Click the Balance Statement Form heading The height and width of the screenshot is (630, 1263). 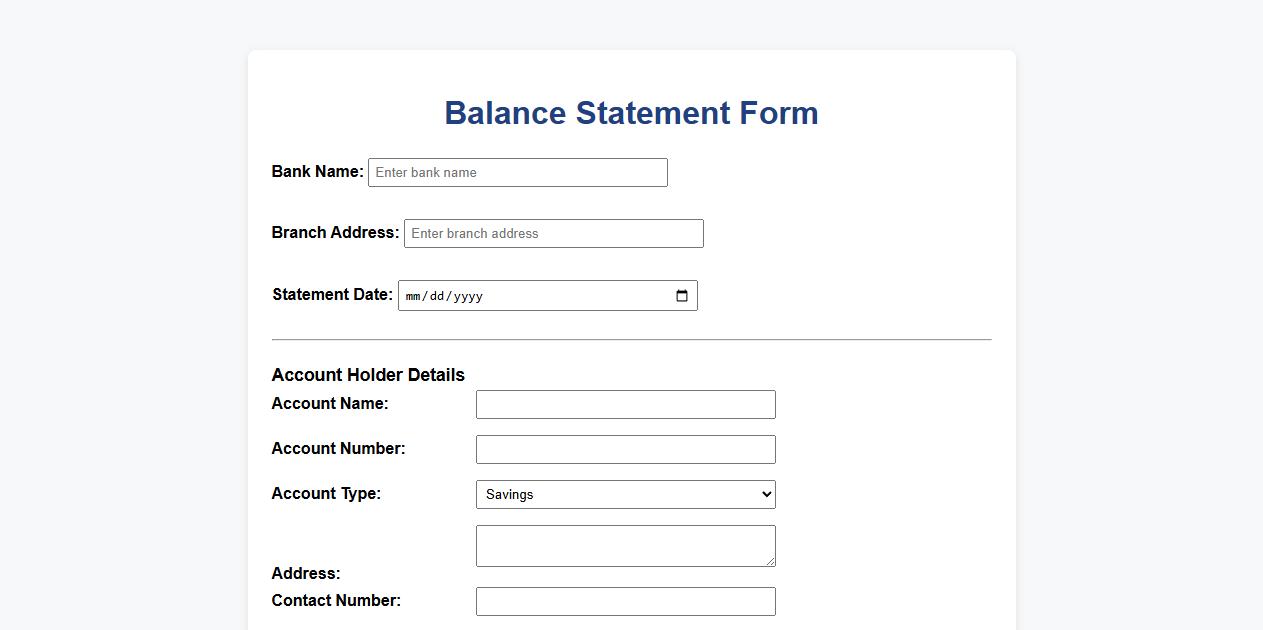[x=631, y=113]
